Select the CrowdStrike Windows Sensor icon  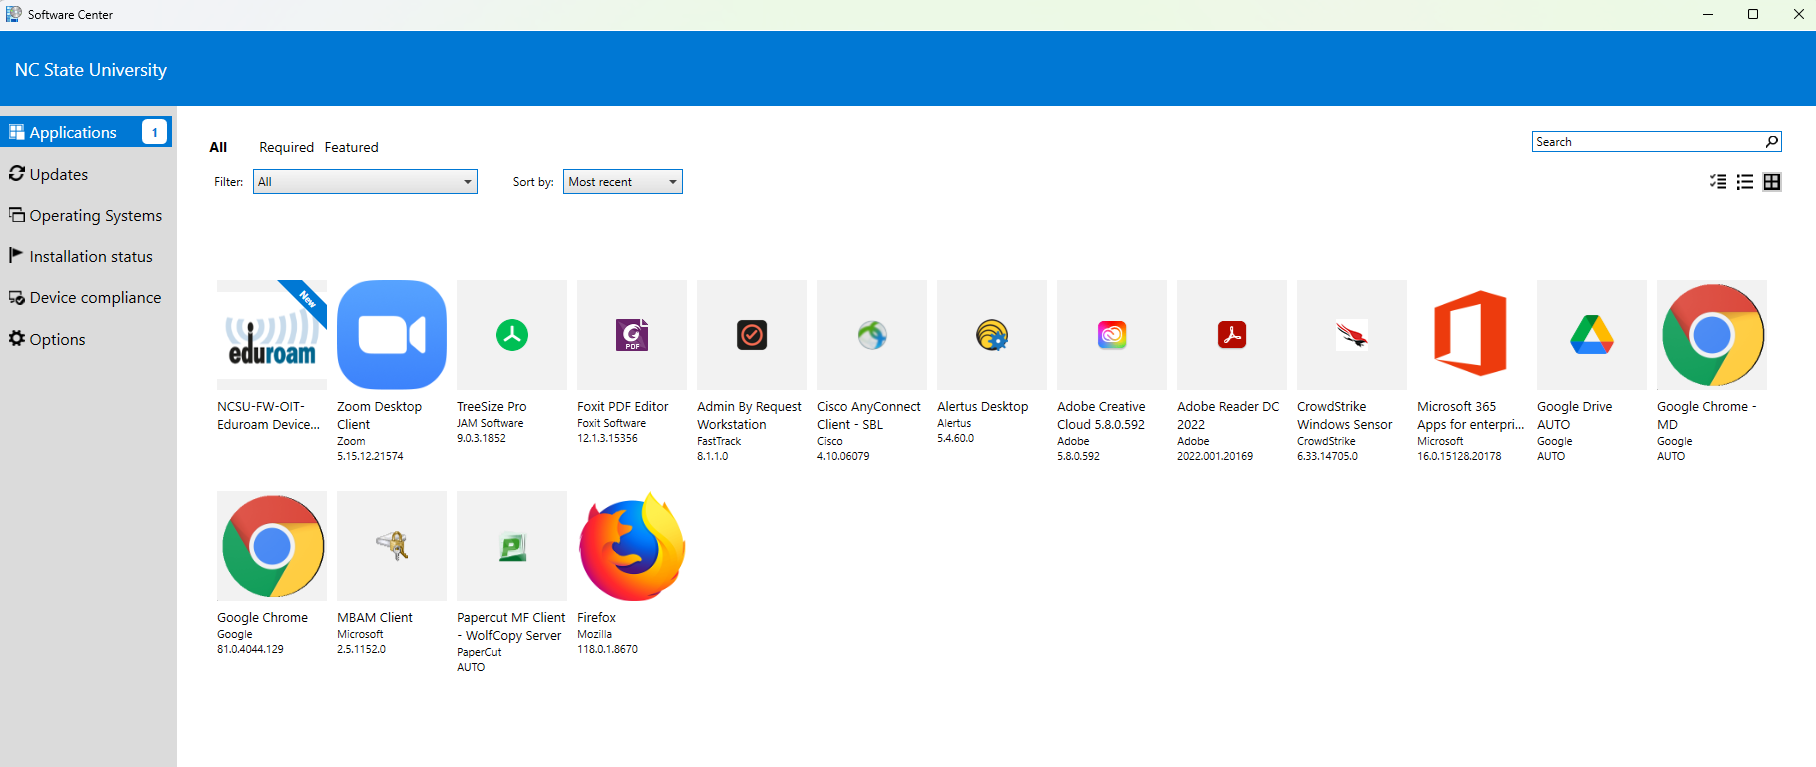tap(1352, 335)
